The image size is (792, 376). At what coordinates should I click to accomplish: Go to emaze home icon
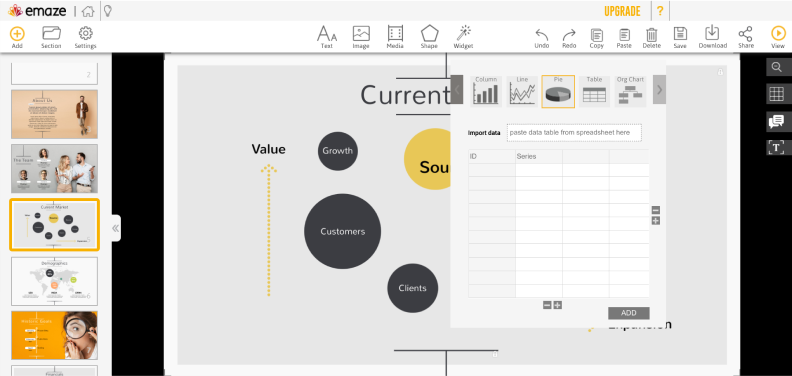click(x=88, y=11)
